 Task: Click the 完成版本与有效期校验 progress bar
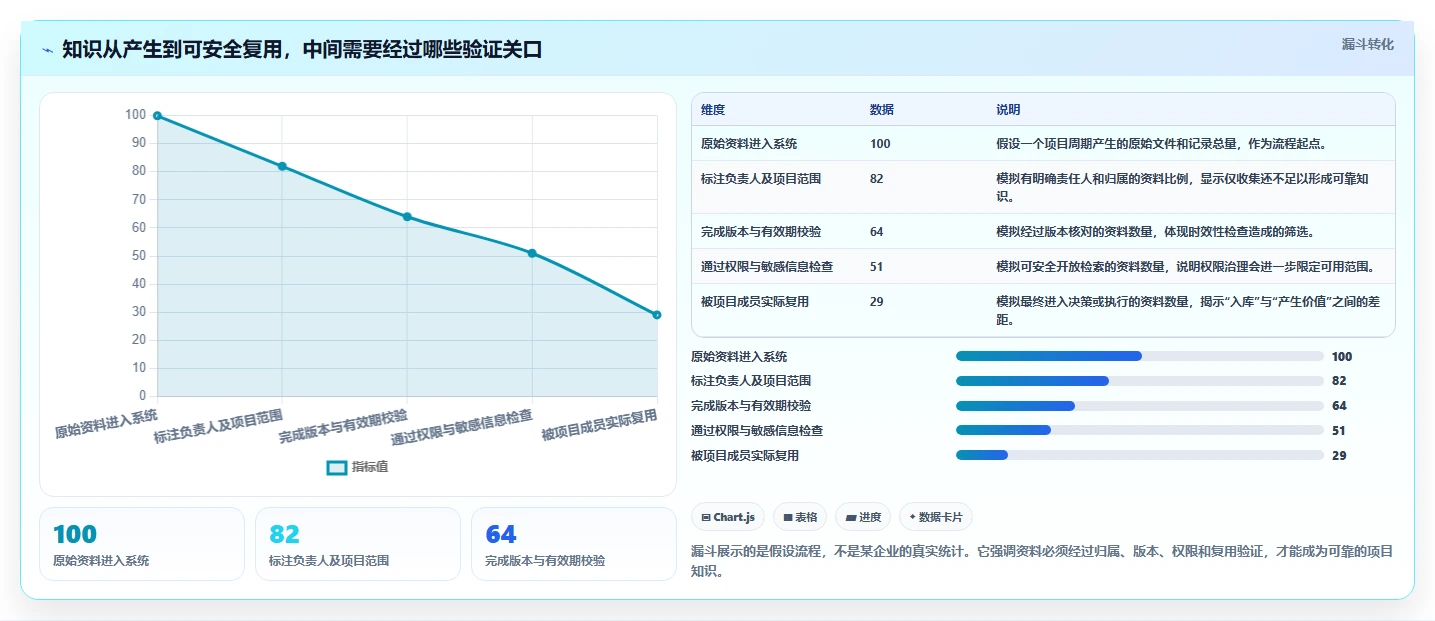1140,406
